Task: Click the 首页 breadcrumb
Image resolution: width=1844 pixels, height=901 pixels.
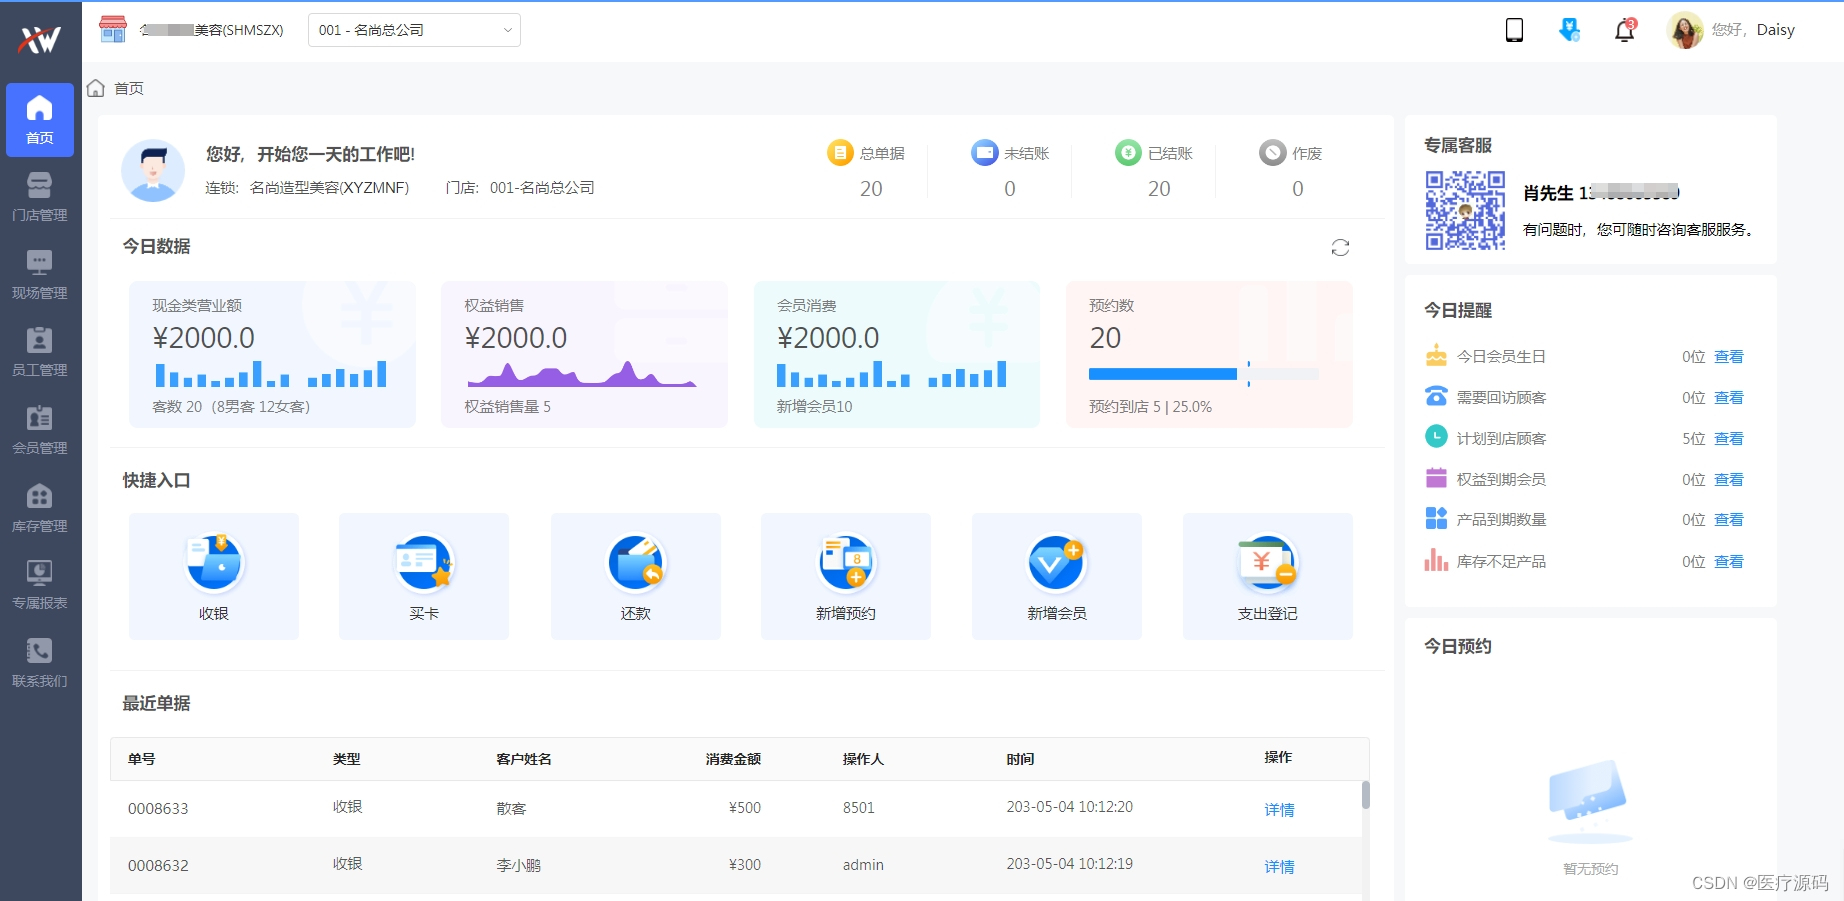Action: pos(129,88)
